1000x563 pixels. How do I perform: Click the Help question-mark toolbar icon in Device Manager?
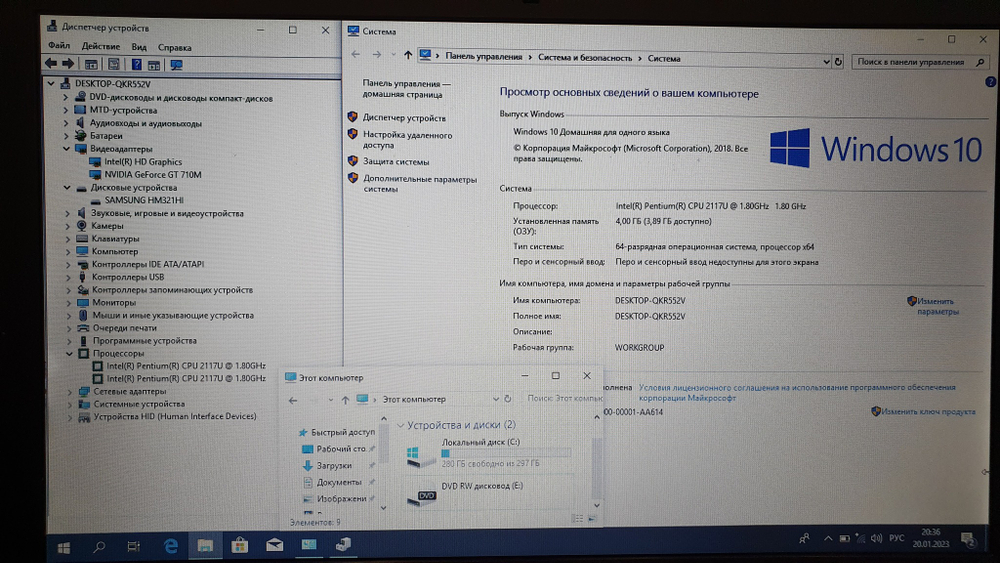point(136,64)
